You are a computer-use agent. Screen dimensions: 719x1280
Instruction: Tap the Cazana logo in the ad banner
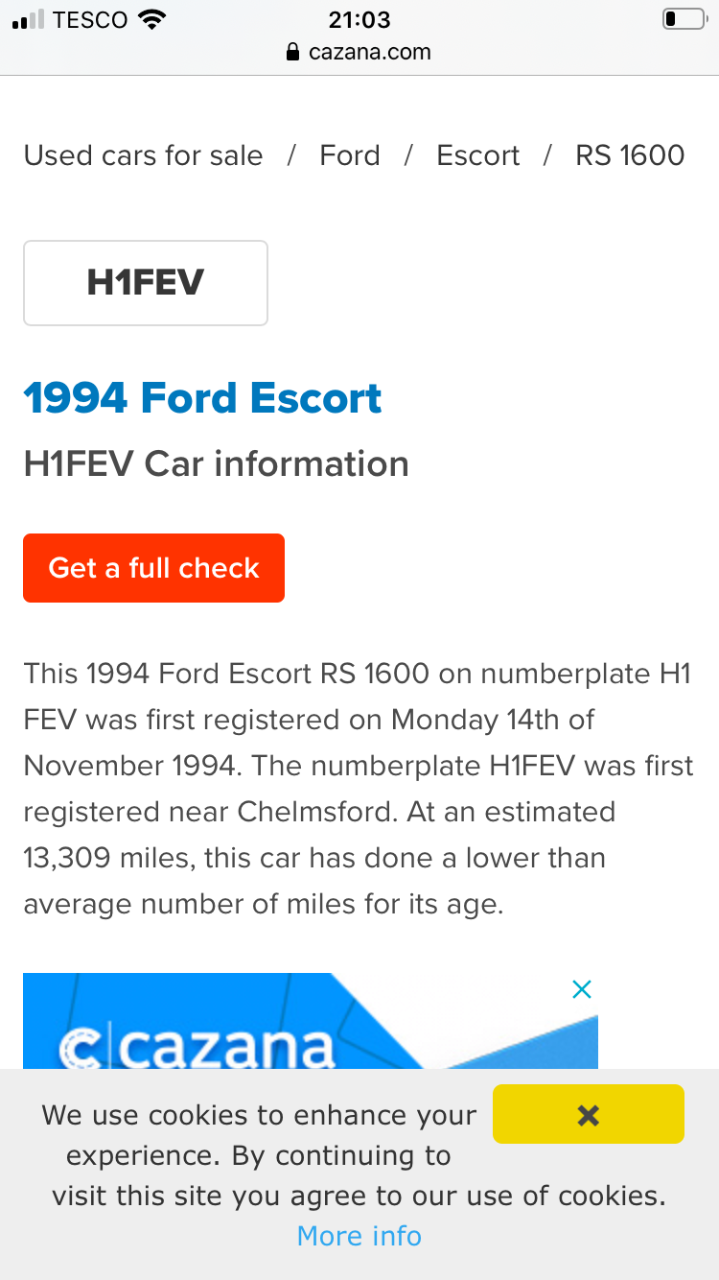197,1045
